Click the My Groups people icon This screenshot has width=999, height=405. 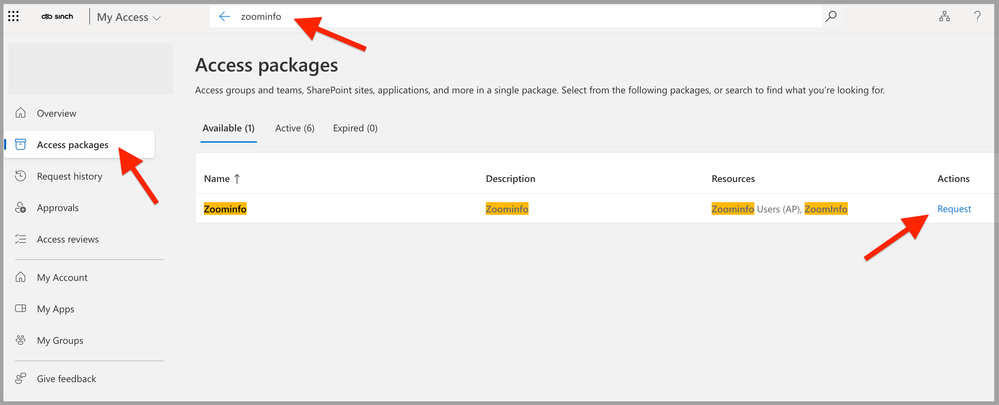pos(20,341)
